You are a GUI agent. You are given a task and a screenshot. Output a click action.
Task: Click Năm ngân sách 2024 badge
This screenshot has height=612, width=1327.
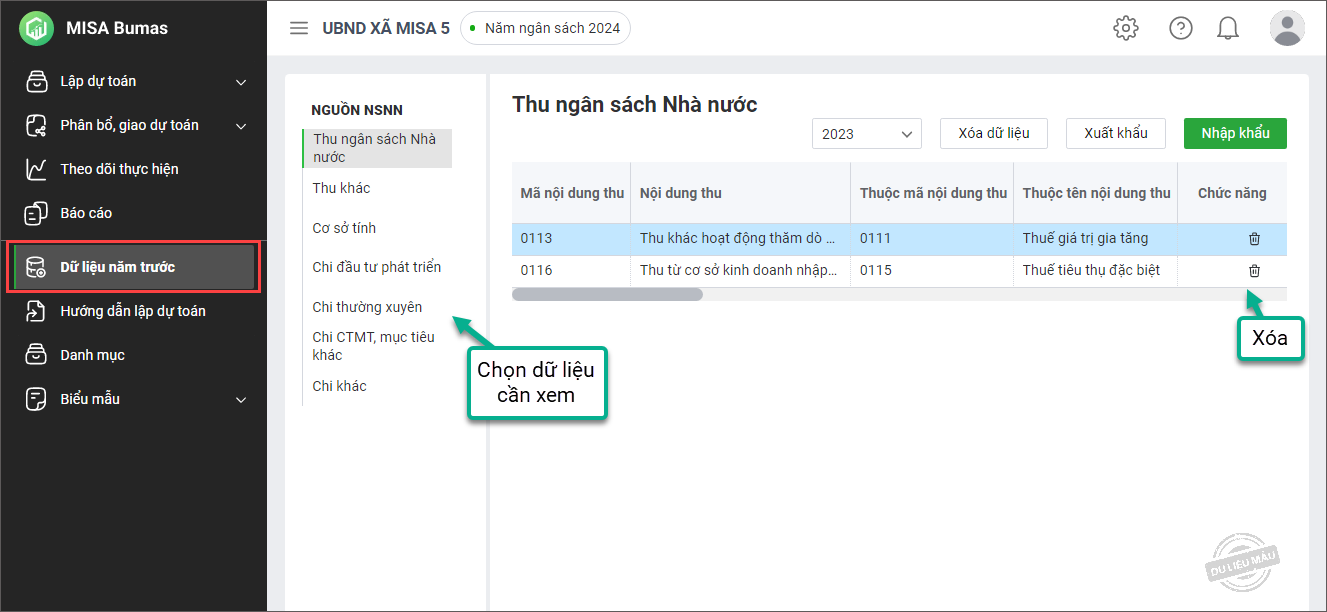pyautogui.click(x=545, y=28)
